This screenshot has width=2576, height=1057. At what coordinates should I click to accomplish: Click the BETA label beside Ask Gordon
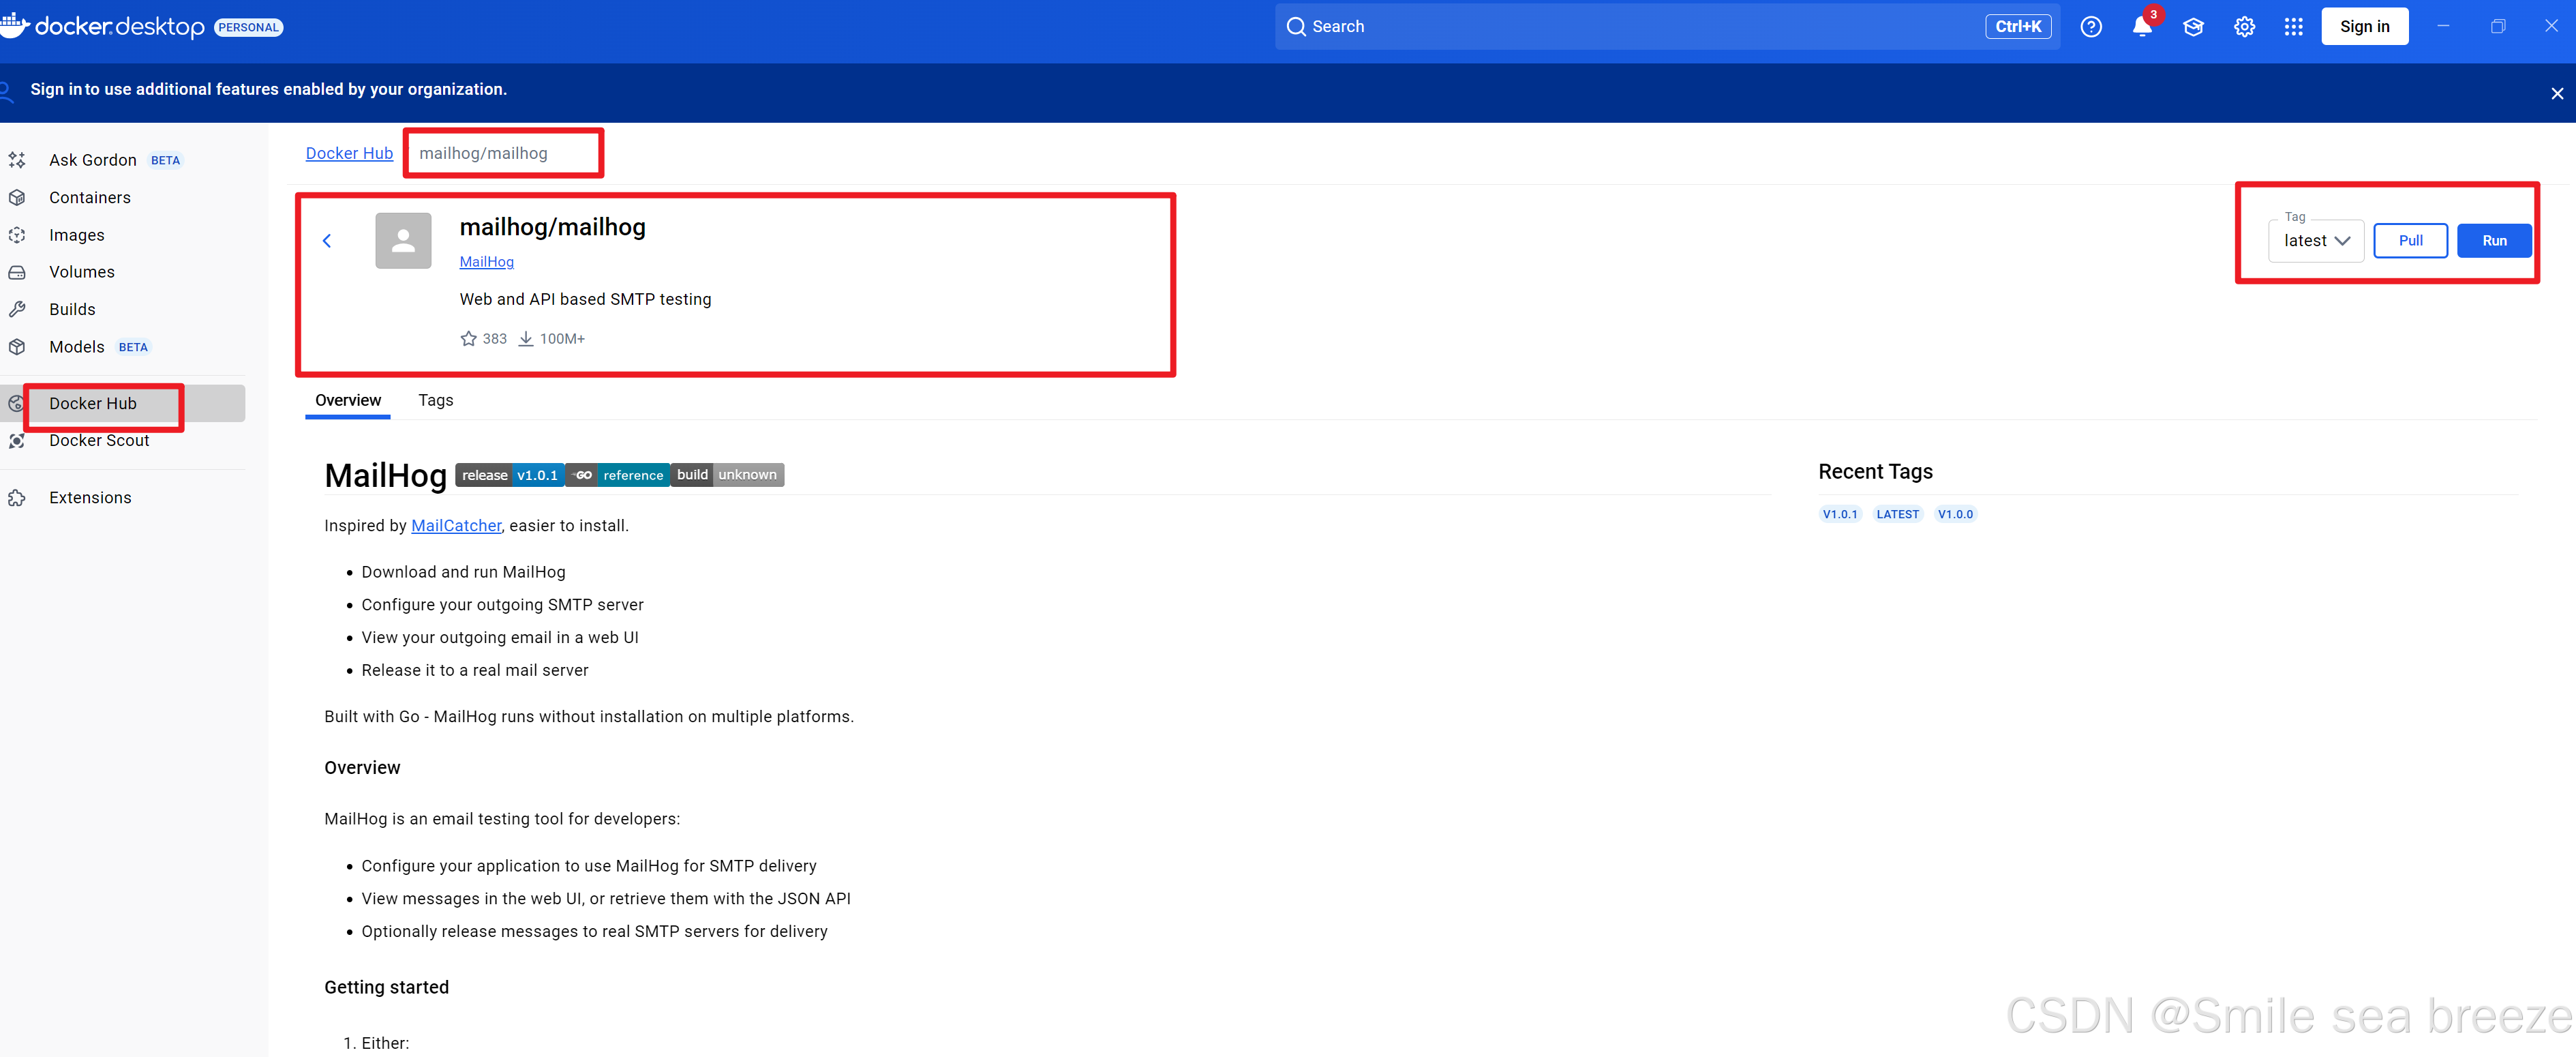pyautogui.click(x=165, y=161)
